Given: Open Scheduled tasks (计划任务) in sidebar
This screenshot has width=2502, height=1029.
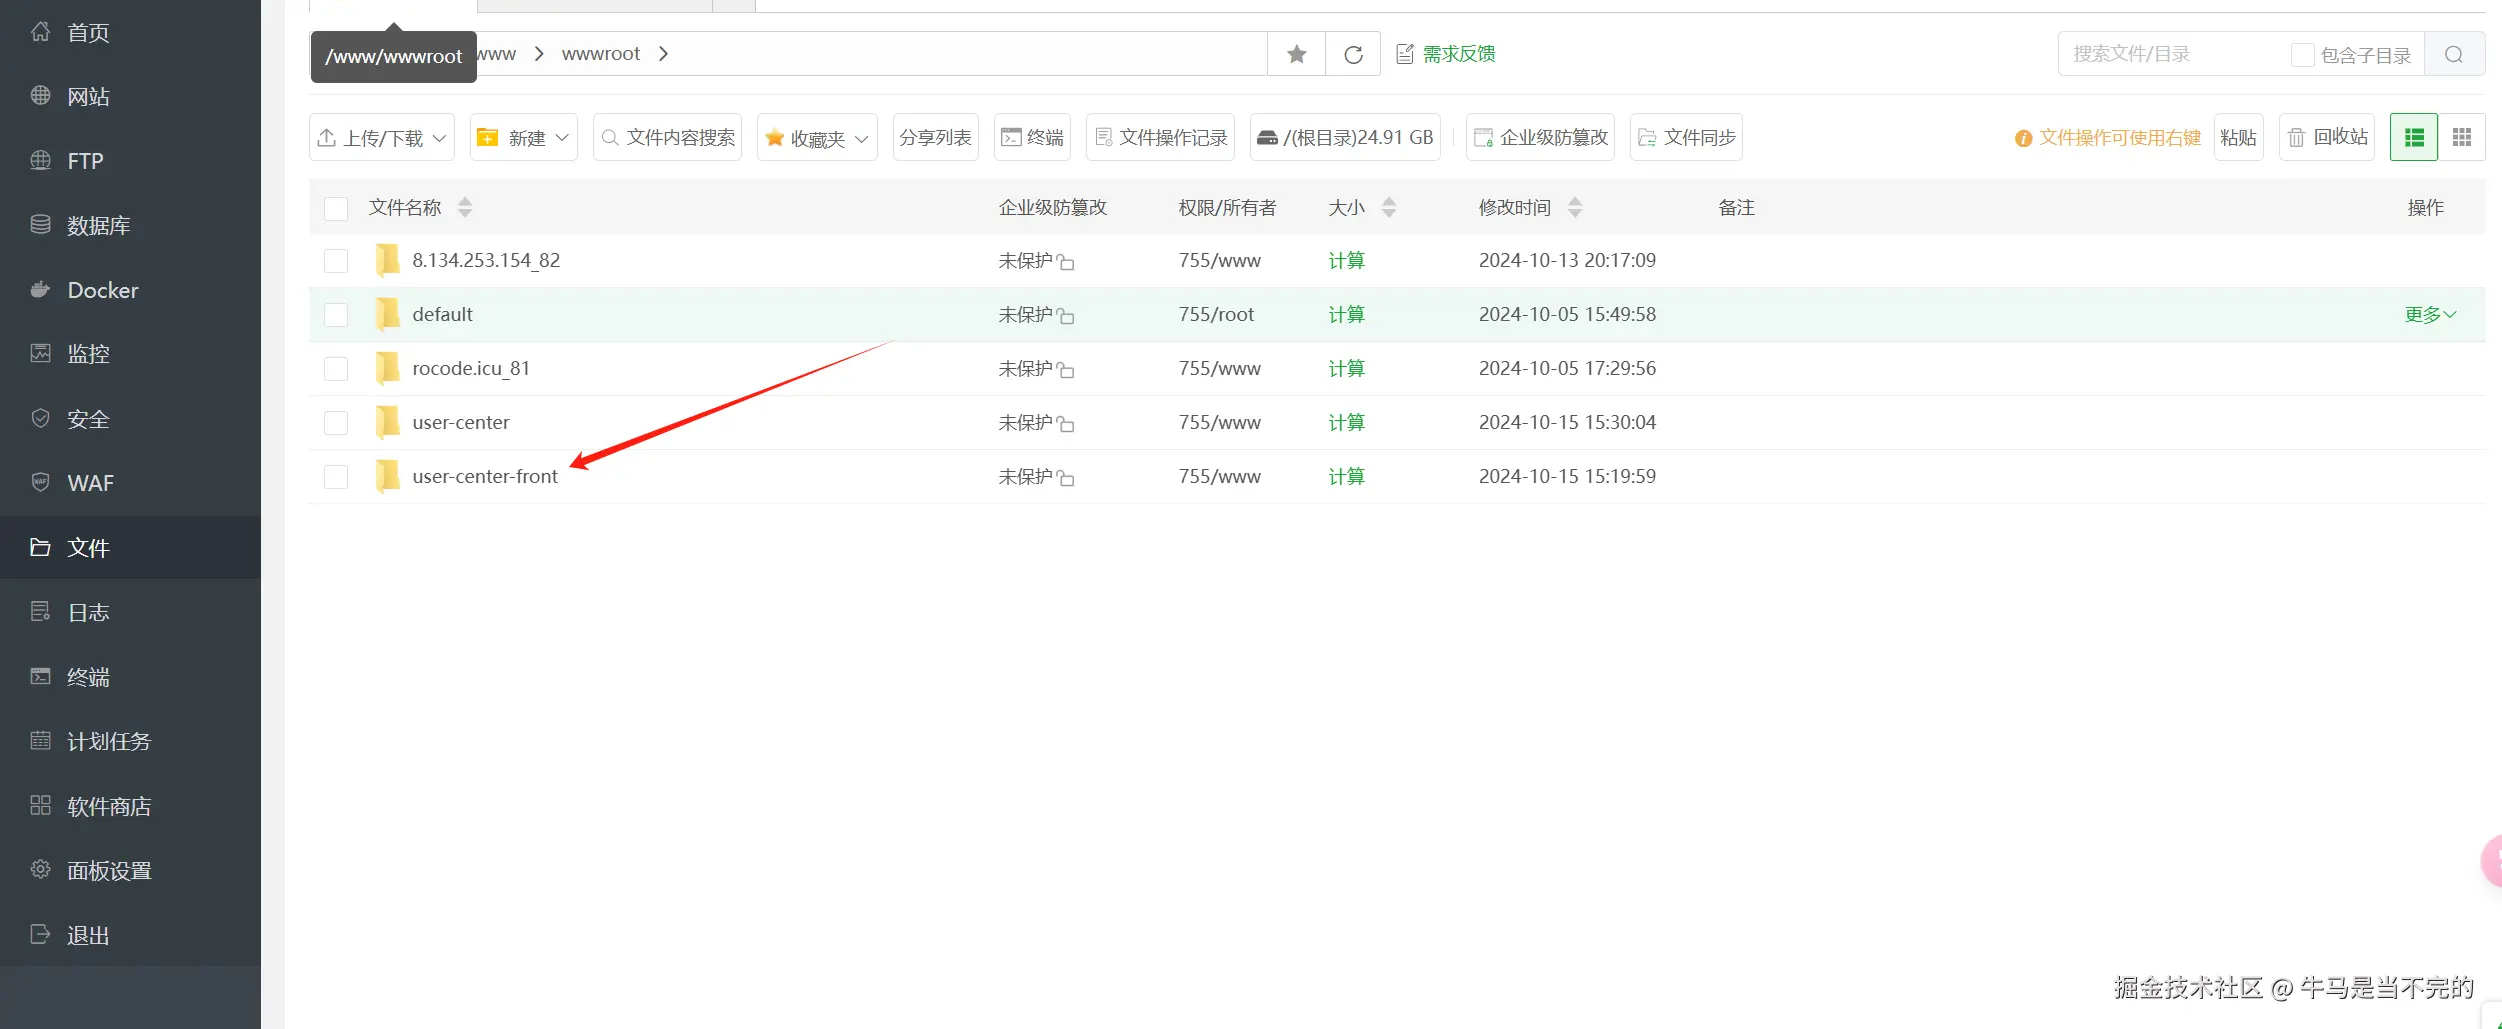Looking at the screenshot, I should (x=130, y=741).
